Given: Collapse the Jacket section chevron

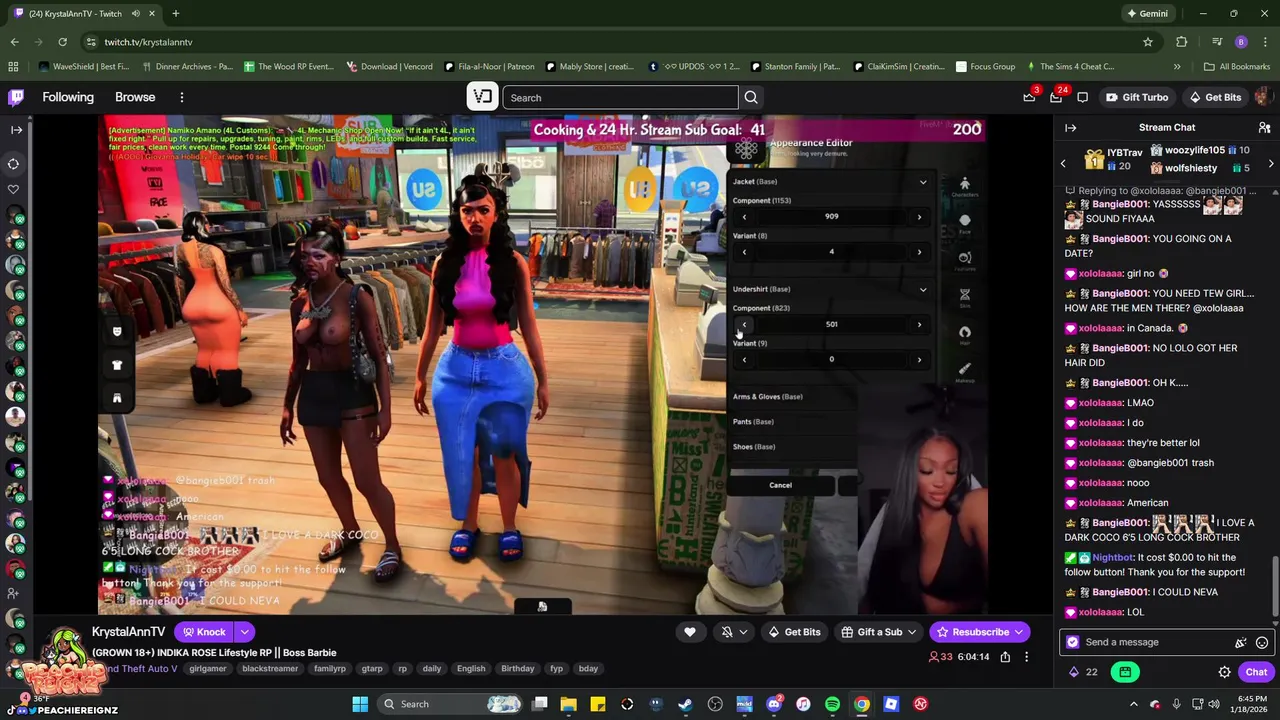Looking at the screenshot, I should [x=923, y=182].
